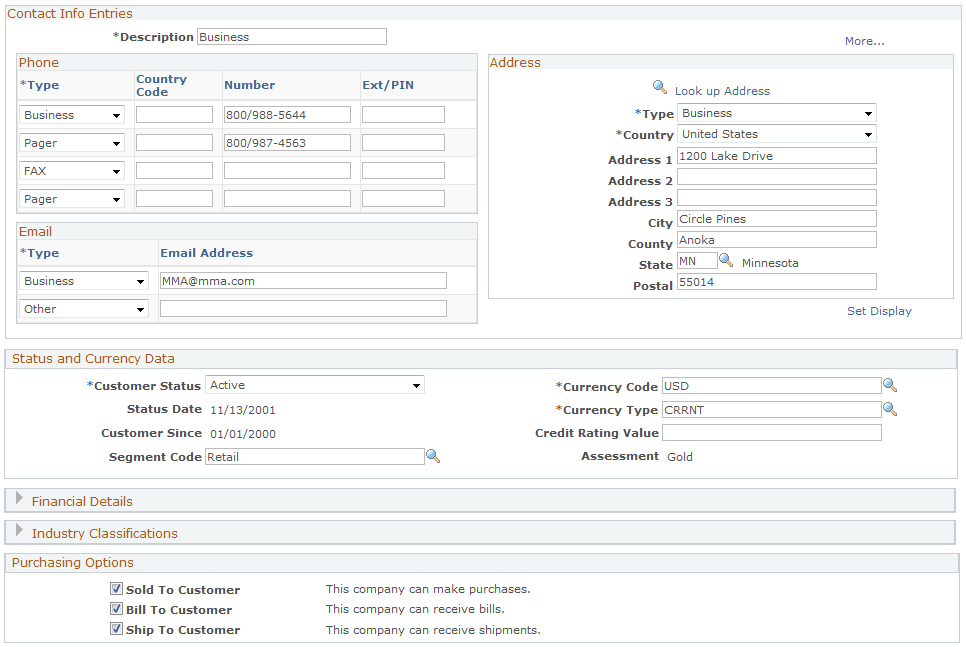
Task: Open the Currency Type lookup magnifier
Action: point(890,408)
